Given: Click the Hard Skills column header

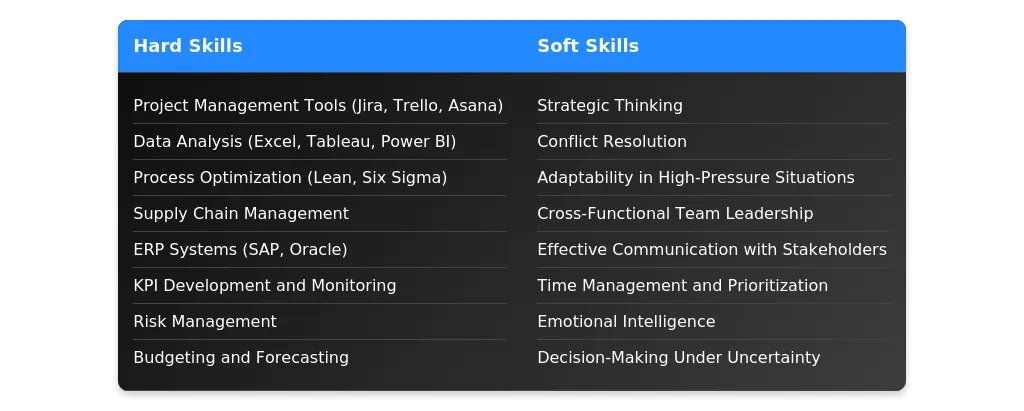Looking at the screenshot, I should [187, 46].
